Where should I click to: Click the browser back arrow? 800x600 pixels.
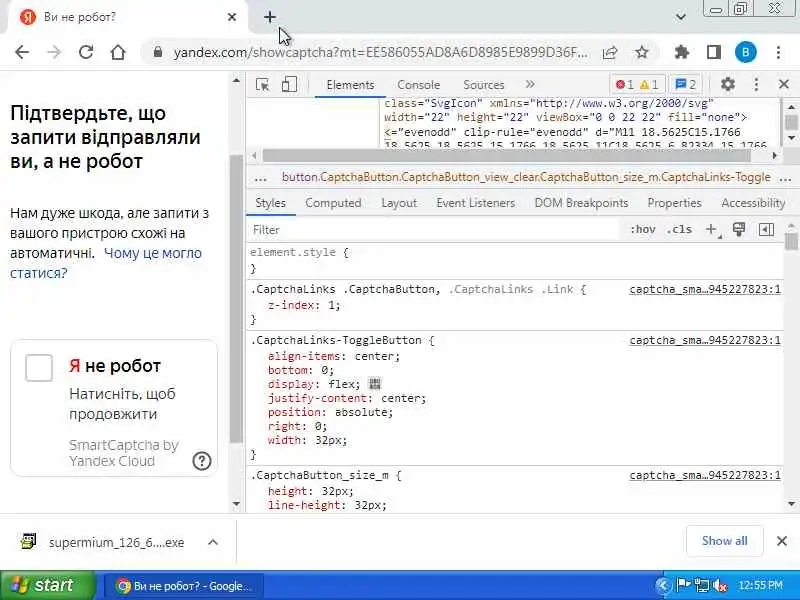click(22, 52)
